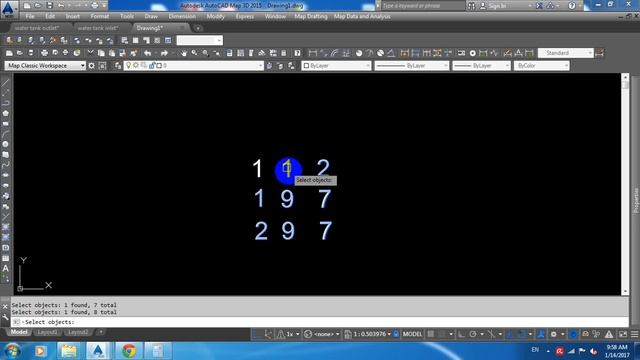Click the Linear dimension icon
The height and width of the screenshot is (360, 640).
coord(313,53)
